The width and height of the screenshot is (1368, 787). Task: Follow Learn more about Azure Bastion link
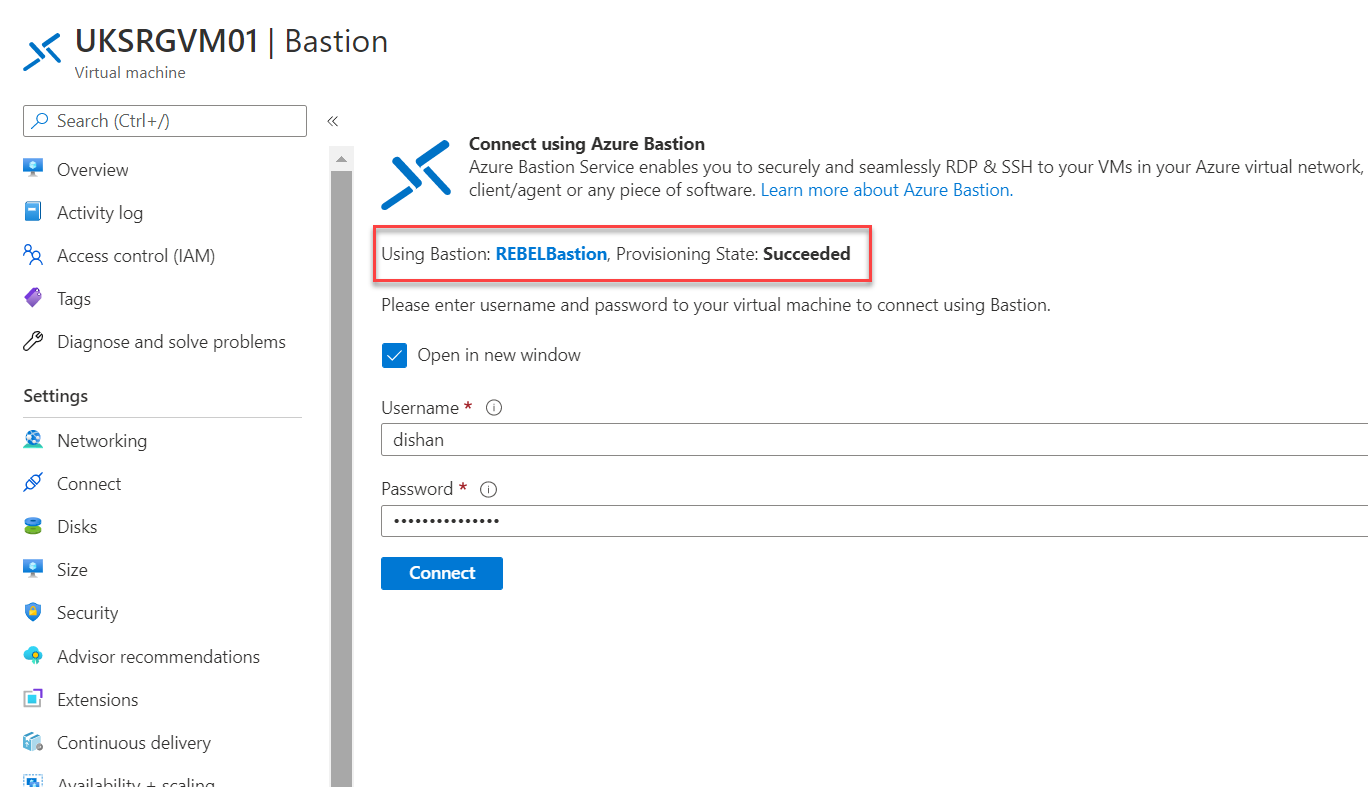point(887,190)
